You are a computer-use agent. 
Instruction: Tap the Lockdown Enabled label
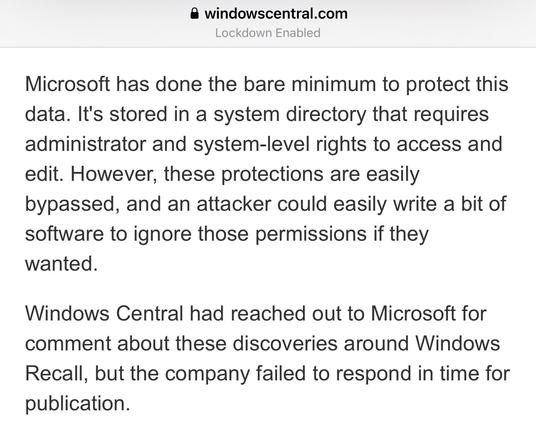(x=268, y=33)
